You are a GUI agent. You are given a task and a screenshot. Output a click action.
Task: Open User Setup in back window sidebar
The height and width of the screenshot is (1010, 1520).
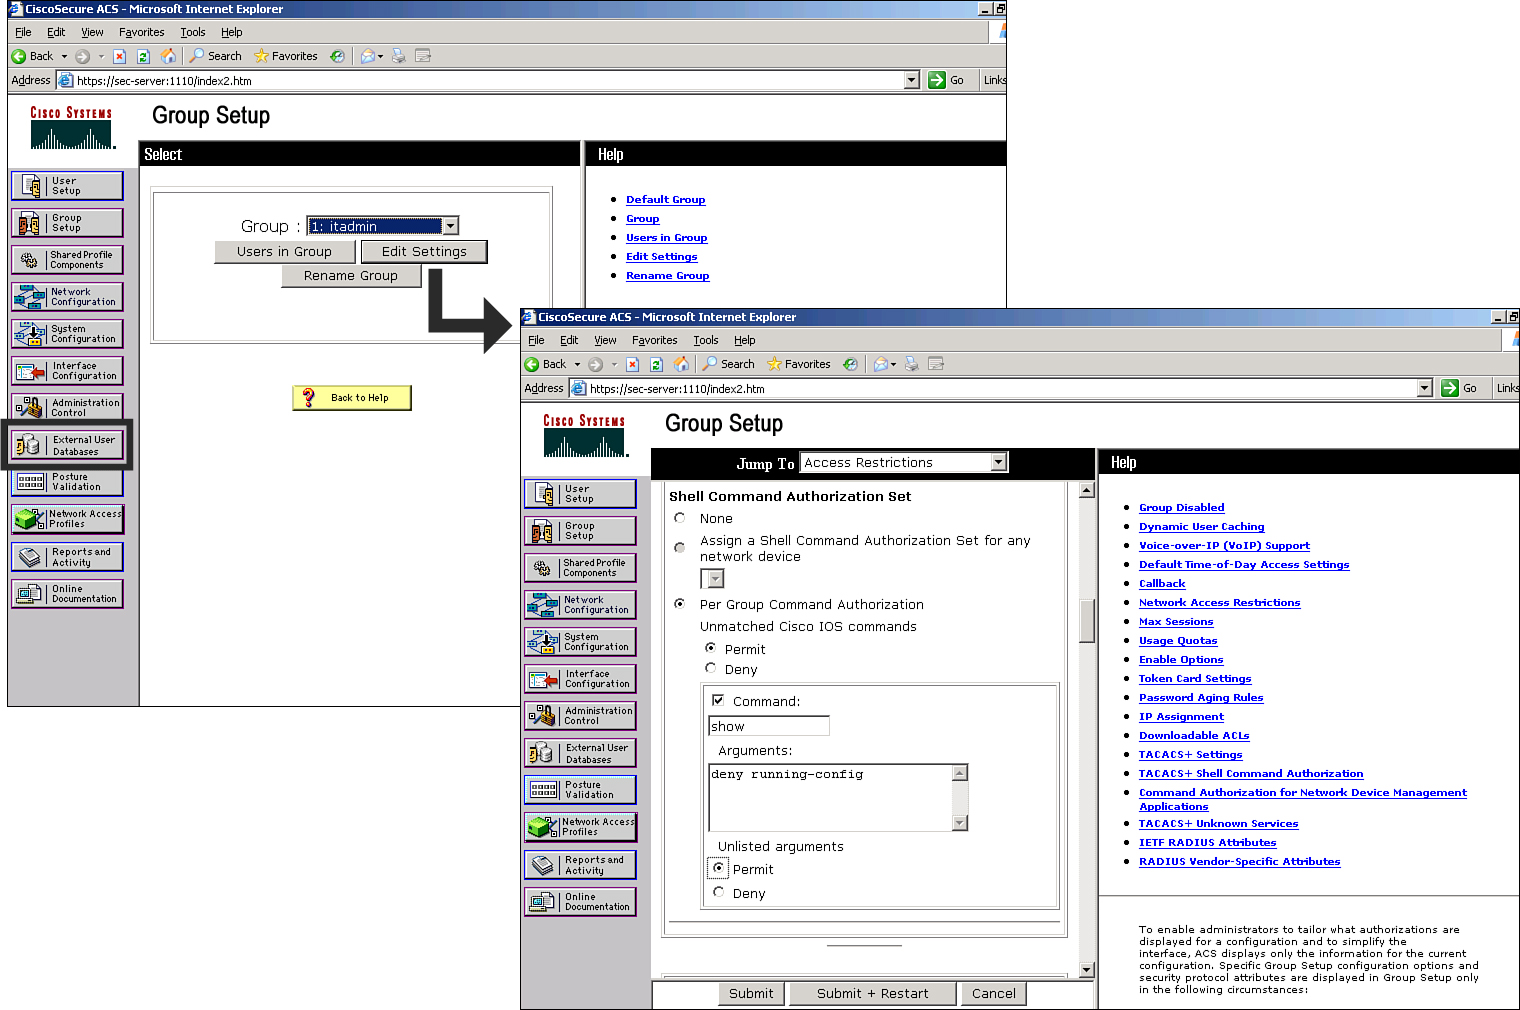[x=67, y=186]
